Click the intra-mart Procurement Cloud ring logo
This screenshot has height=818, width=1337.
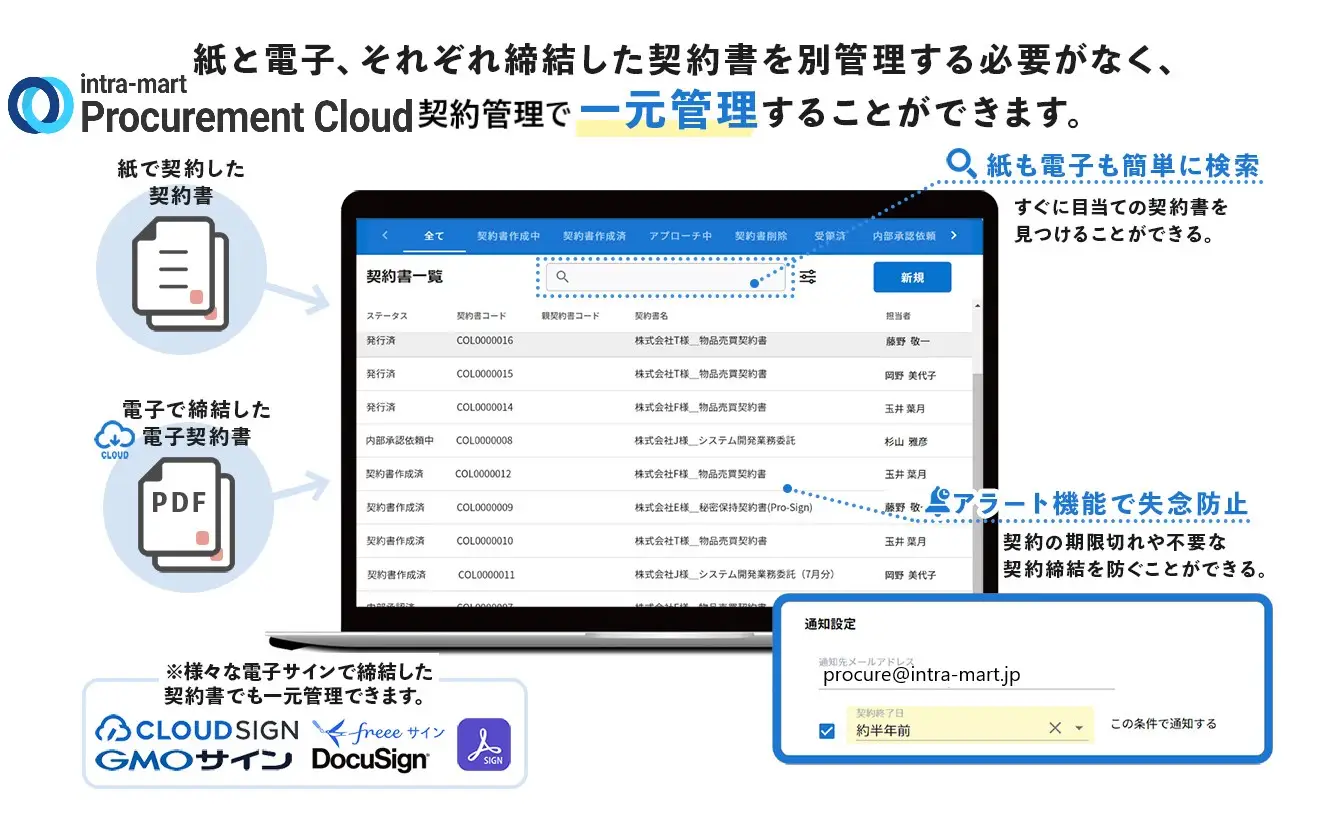40,105
